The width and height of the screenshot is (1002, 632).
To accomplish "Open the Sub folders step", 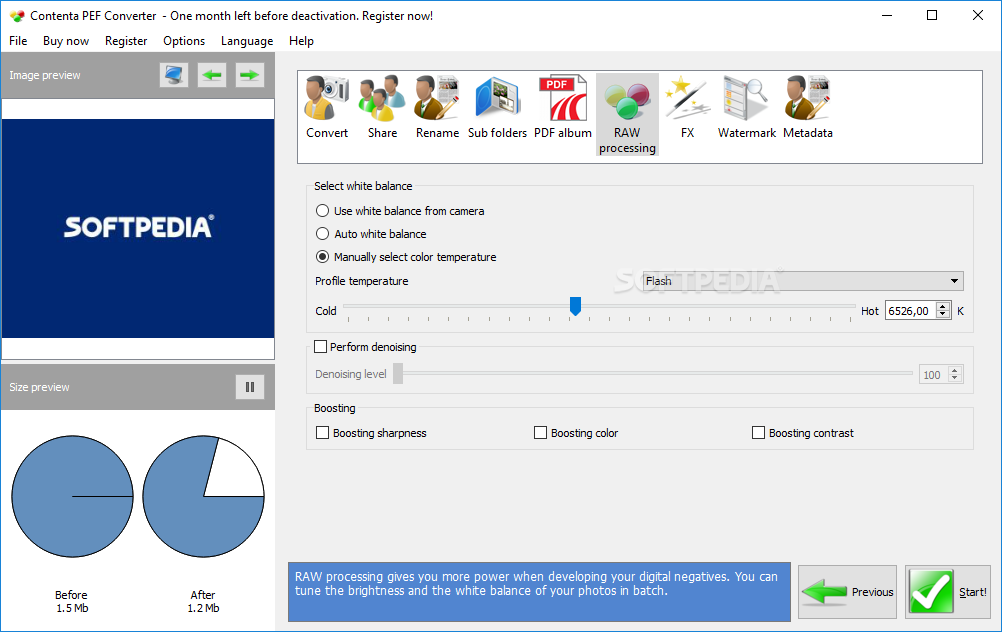I will pyautogui.click(x=497, y=107).
